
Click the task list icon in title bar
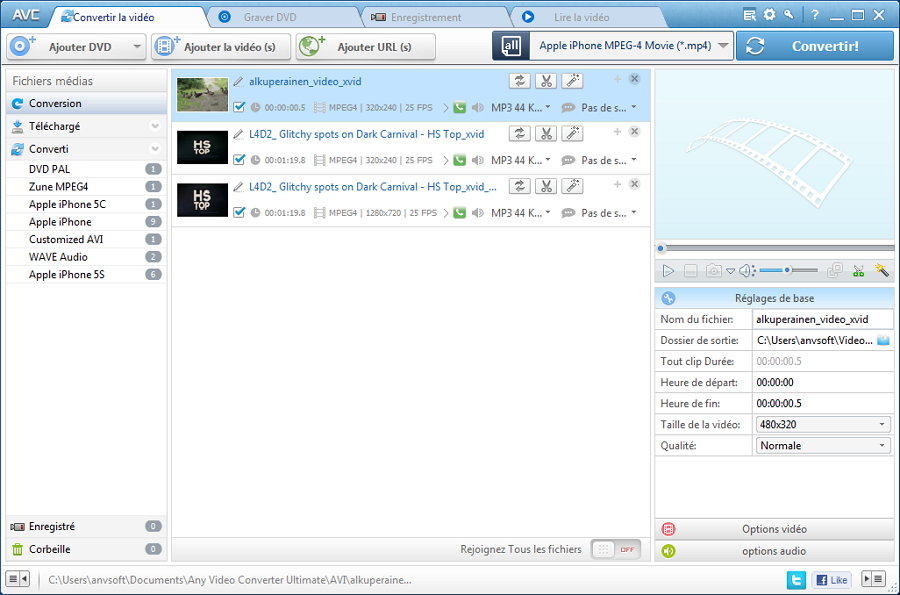point(750,15)
